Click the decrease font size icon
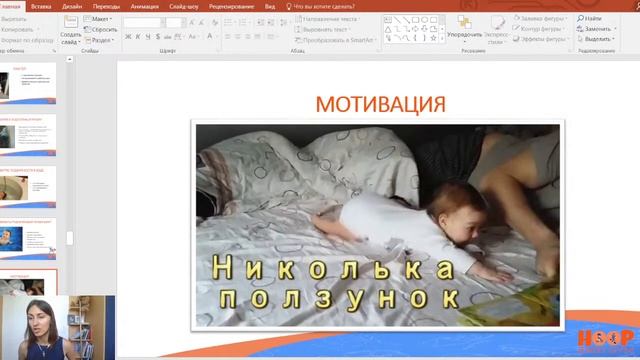The image size is (640, 360). pyautogui.click(x=202, y=23)
